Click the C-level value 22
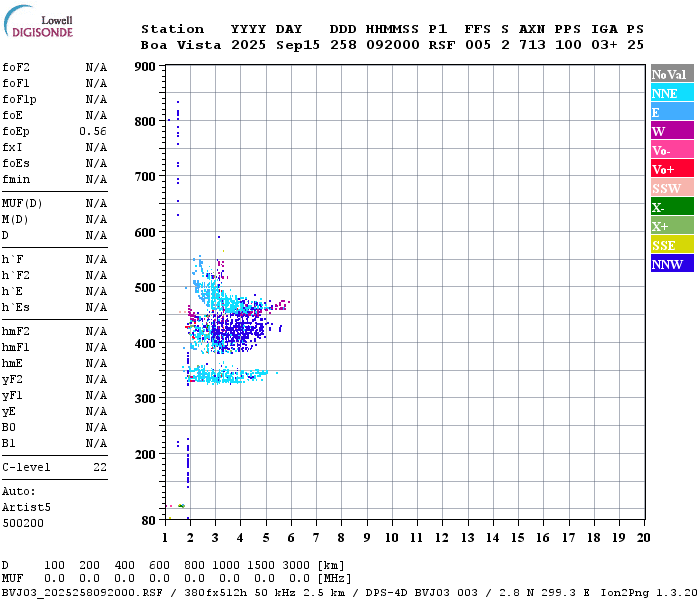Screen dimensions: 700x600 [100, 467]
